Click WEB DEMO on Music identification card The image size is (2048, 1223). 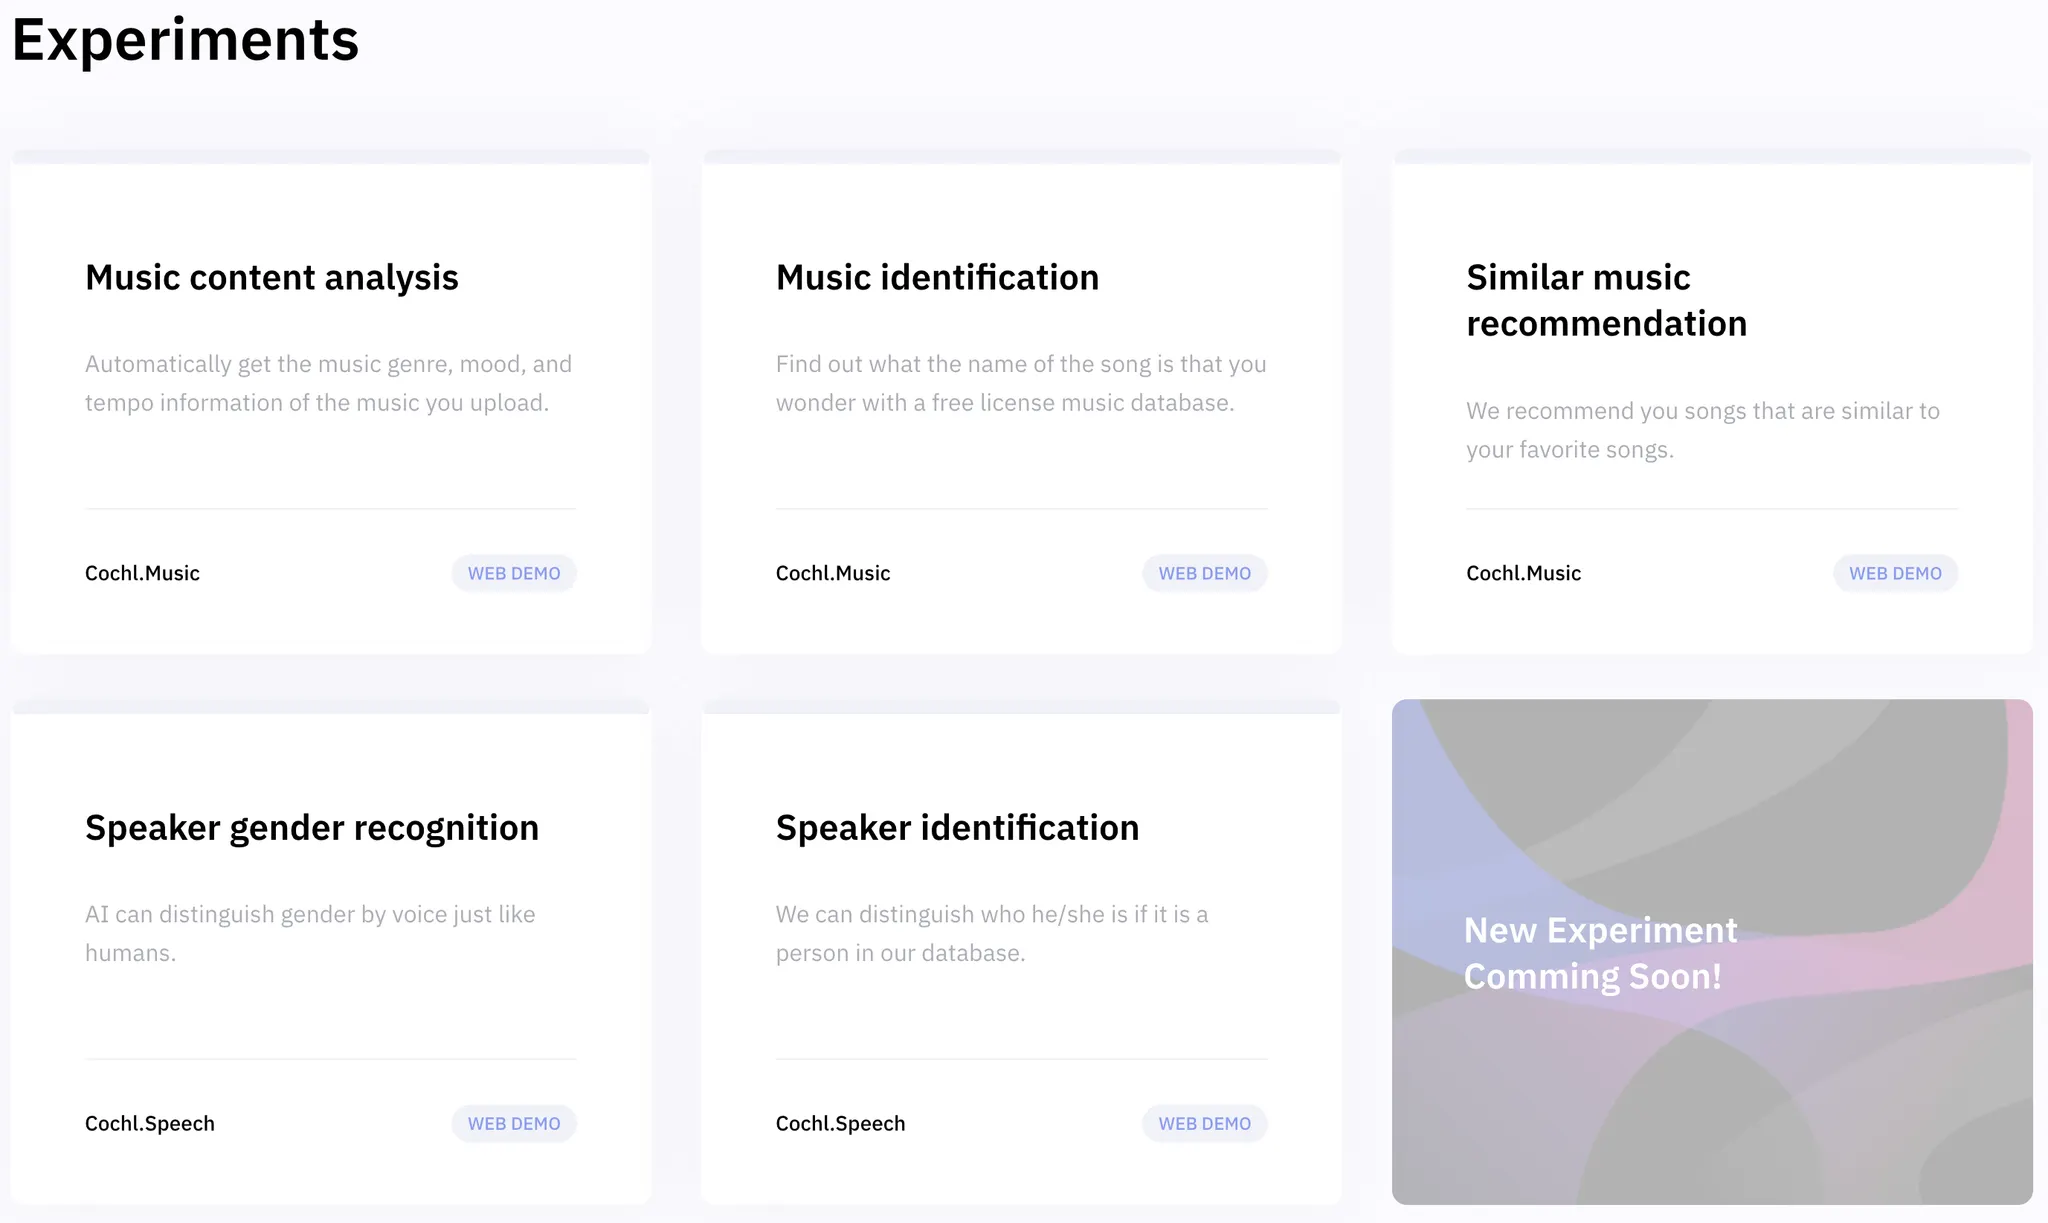(x=1204, y=573)
